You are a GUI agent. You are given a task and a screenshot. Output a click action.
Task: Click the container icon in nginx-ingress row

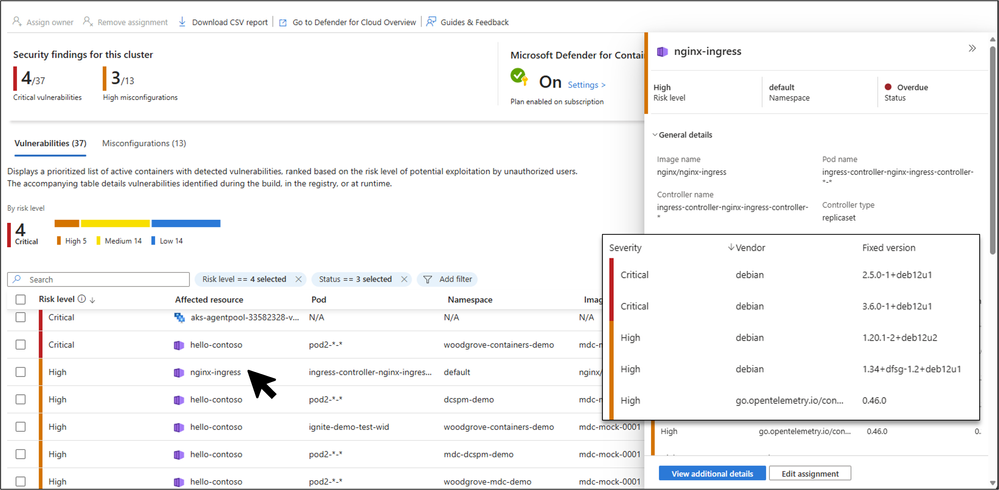[179, 372]
